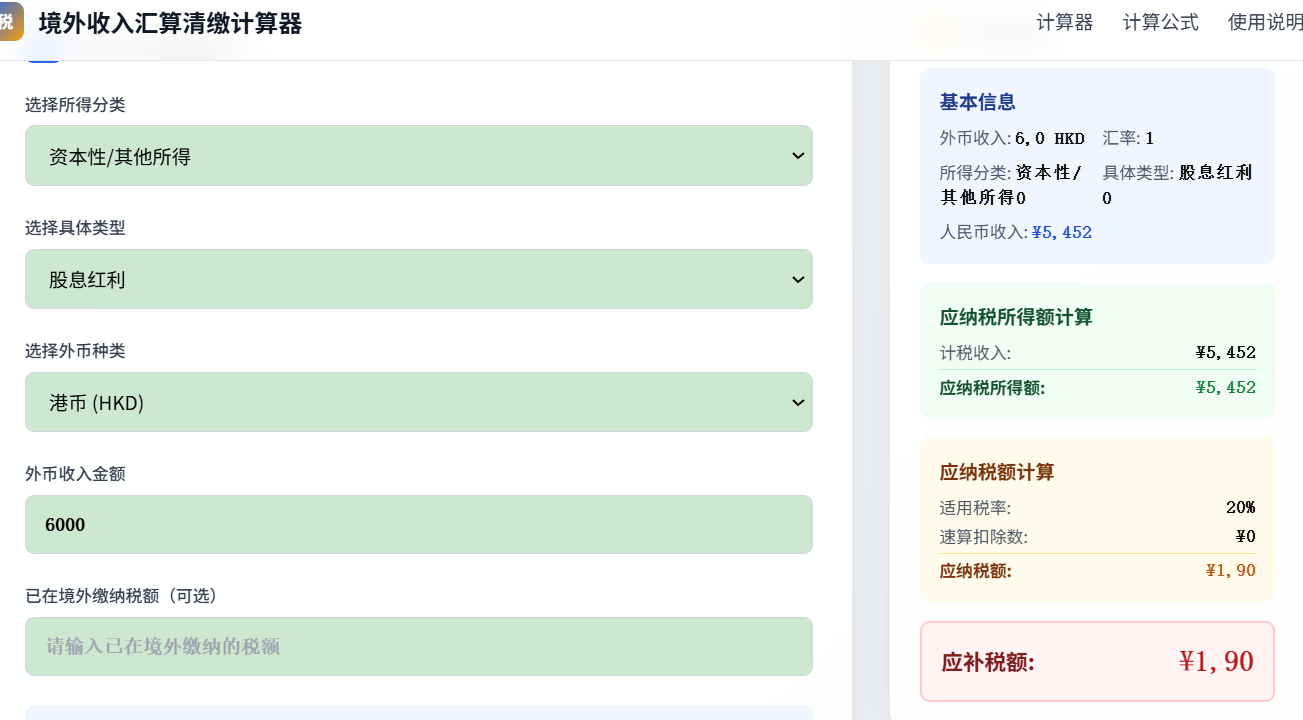Viewport: 1303px width, 720px height.
Task: Click the 应纳税额计算 section heading
Action: coord(997,472)
